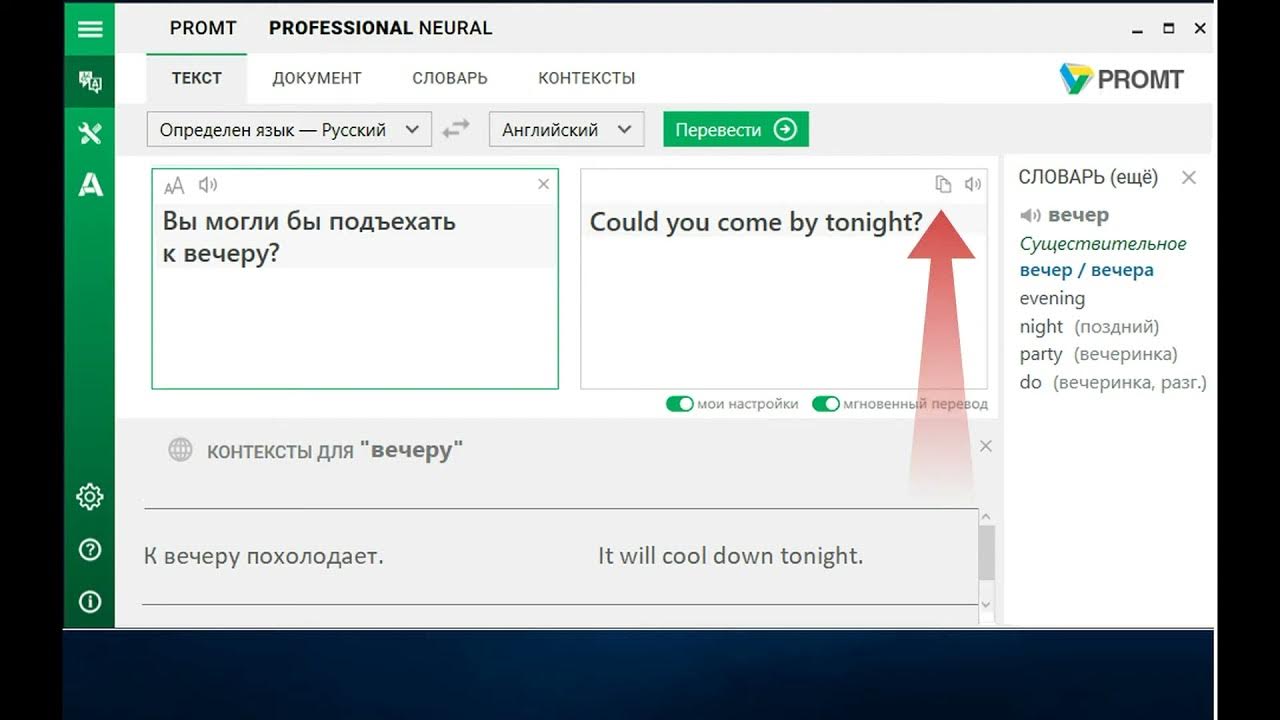Select translation 'evening' in dictionary
The image size is (1280, 720).
coord(1052,298)
